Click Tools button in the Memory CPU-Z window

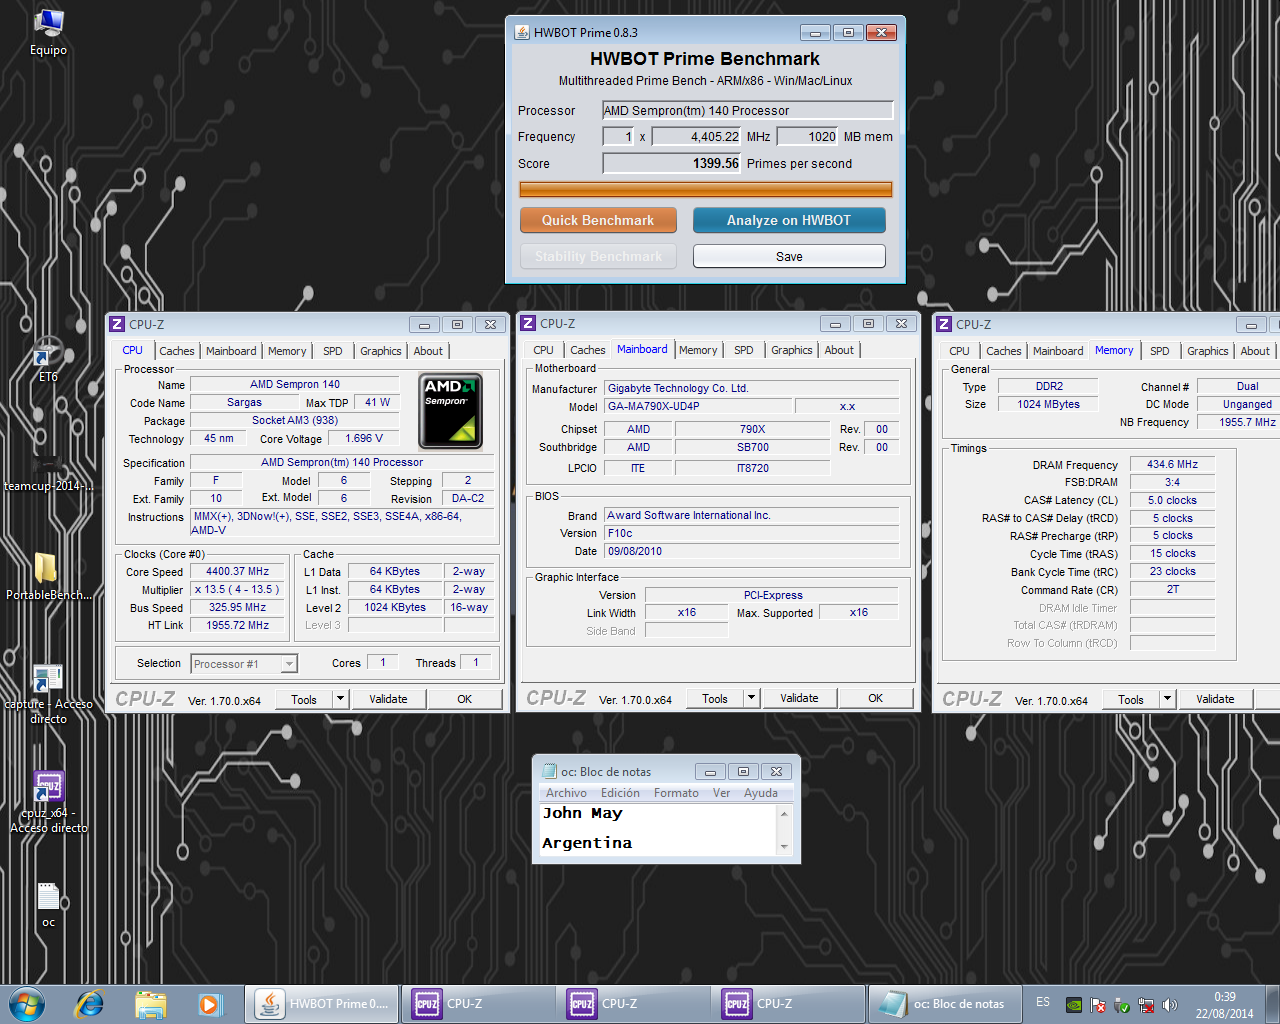1131,699
